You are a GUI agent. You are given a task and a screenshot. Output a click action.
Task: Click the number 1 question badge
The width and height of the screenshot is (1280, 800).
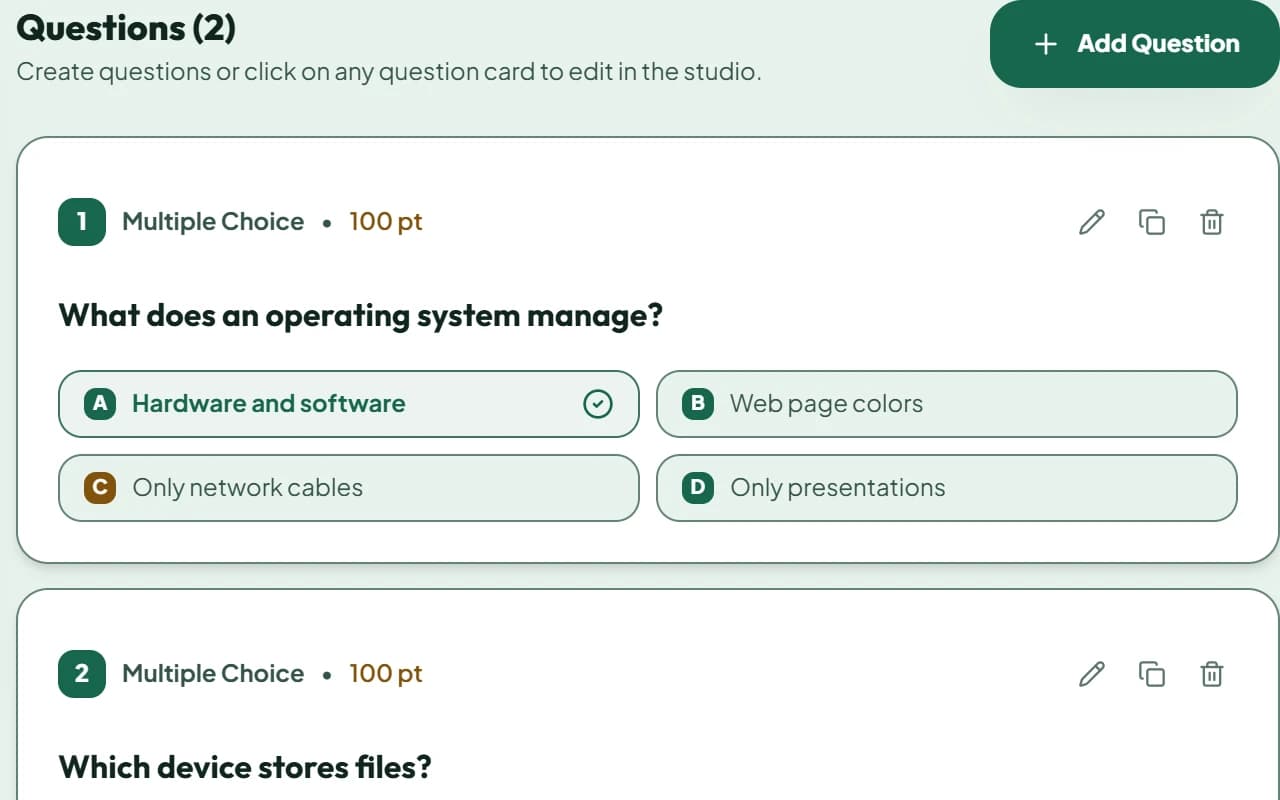click(82, 222)
